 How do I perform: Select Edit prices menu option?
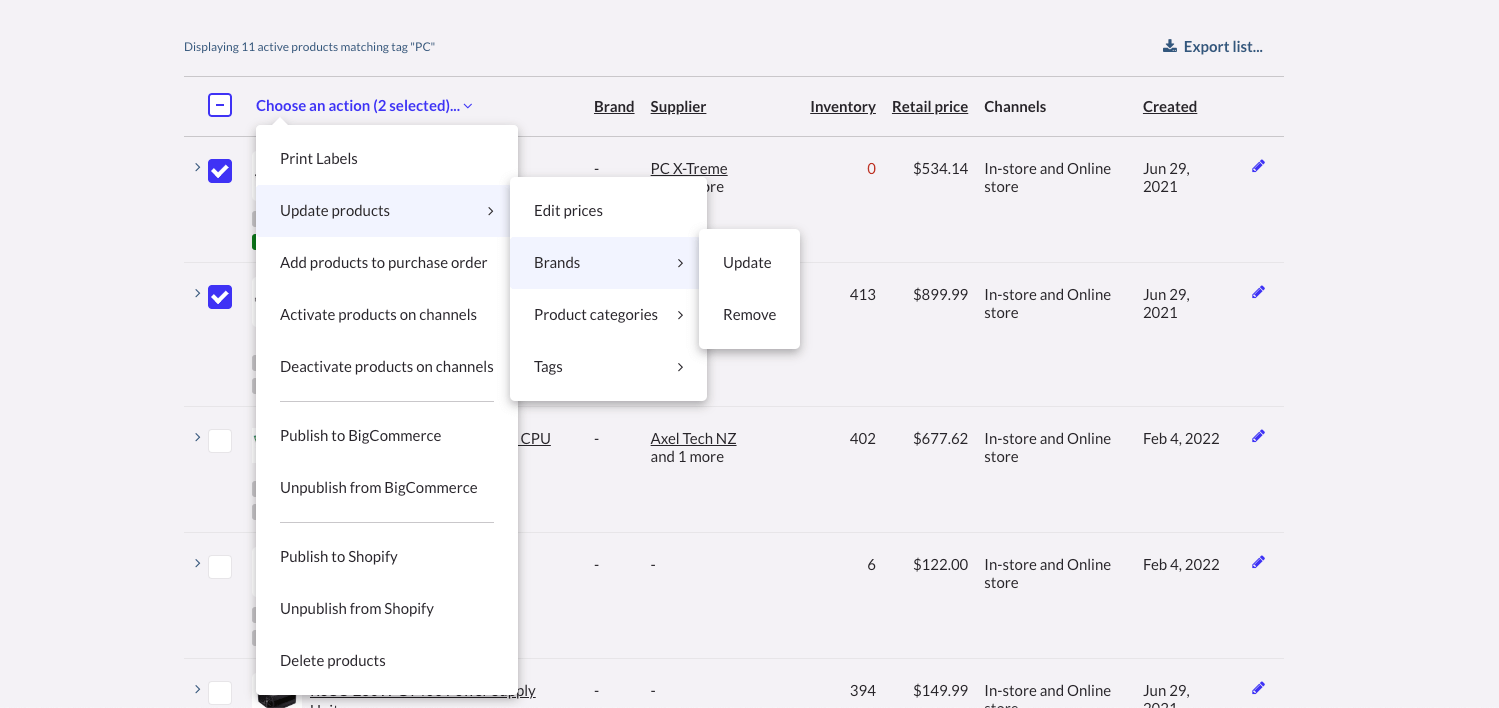point(568,211)
